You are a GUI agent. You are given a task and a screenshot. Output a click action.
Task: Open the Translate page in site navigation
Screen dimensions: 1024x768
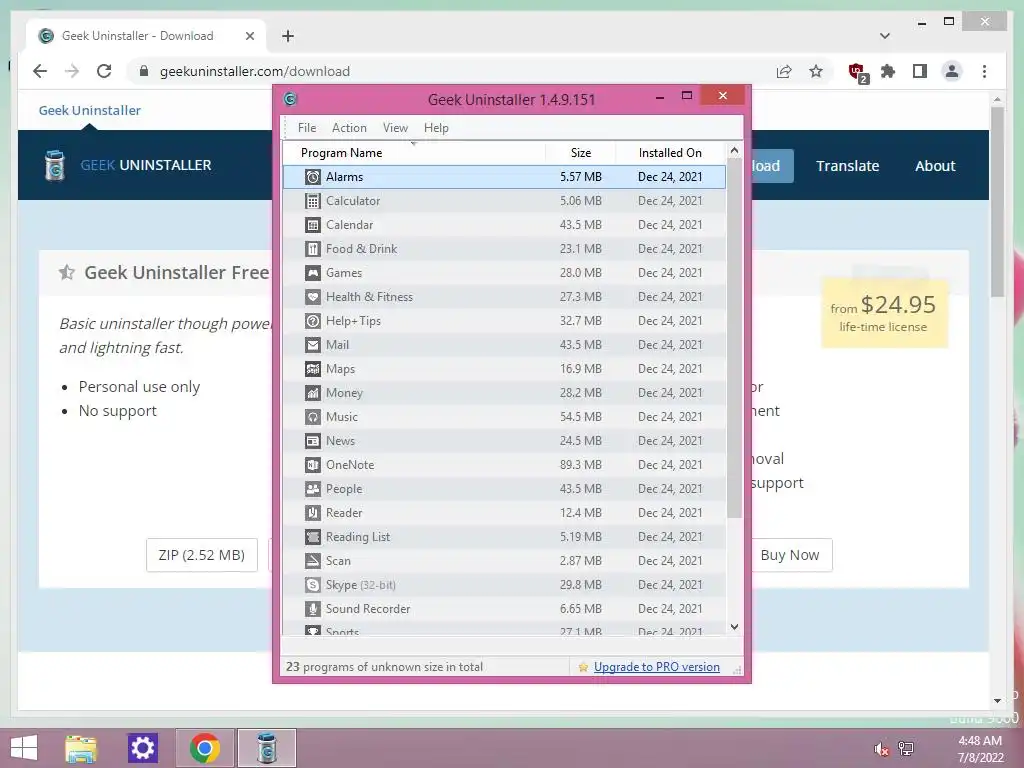coord(847,166)
